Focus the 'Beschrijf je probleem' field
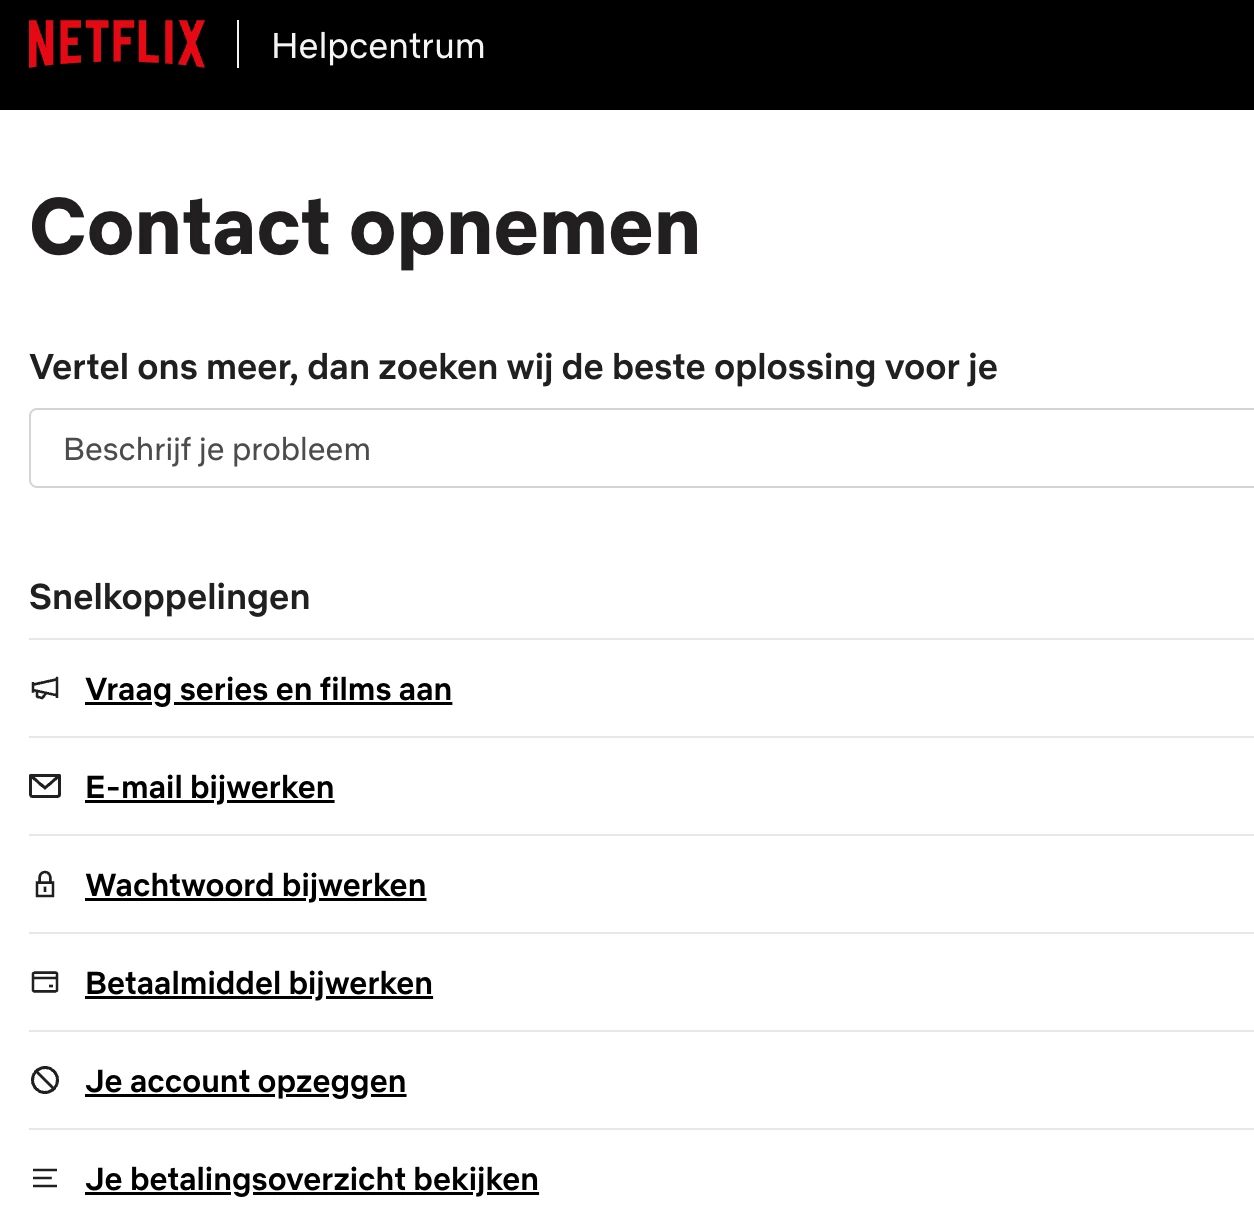 click(640, 449)
